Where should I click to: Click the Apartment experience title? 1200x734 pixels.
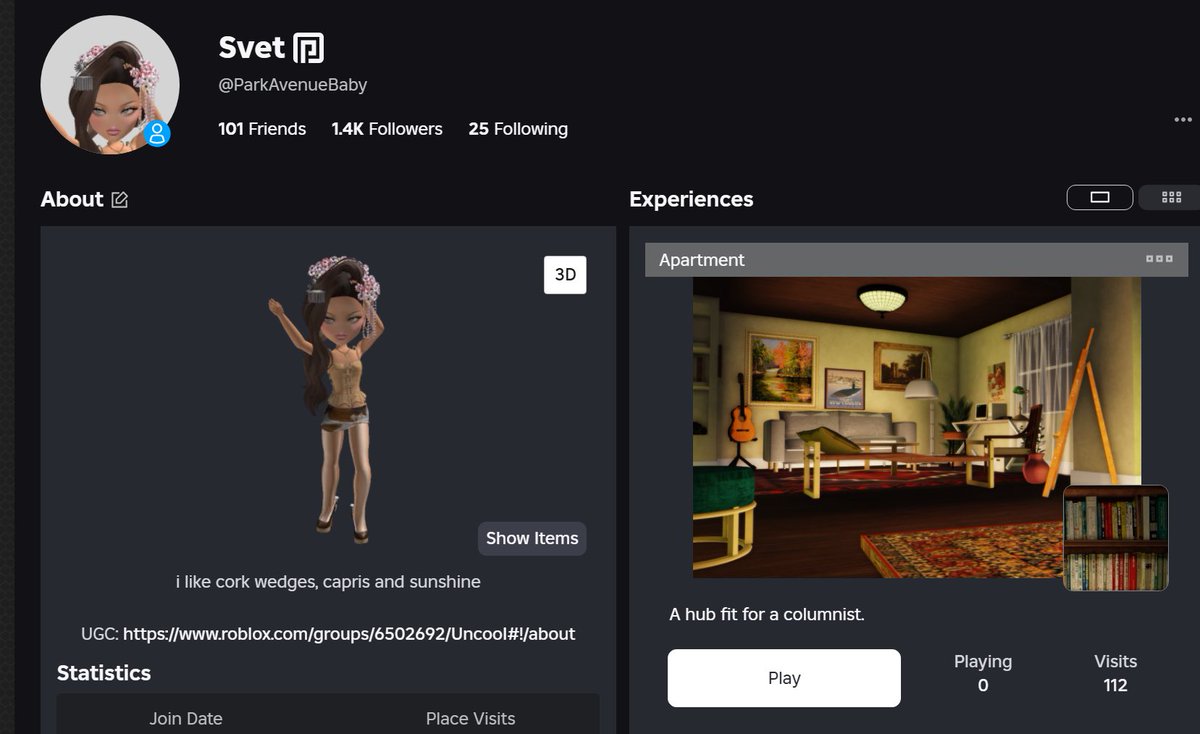click(702, 260)
